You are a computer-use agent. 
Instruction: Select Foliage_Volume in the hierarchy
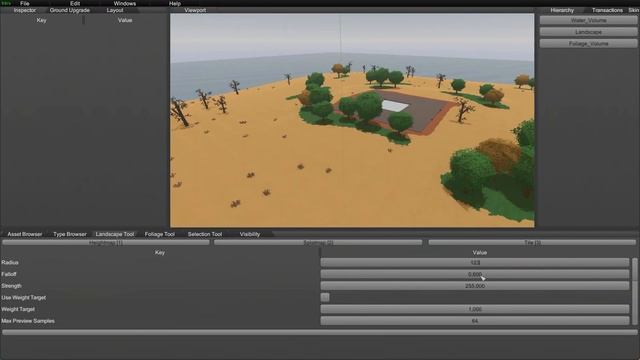click(x=588, y=43)
